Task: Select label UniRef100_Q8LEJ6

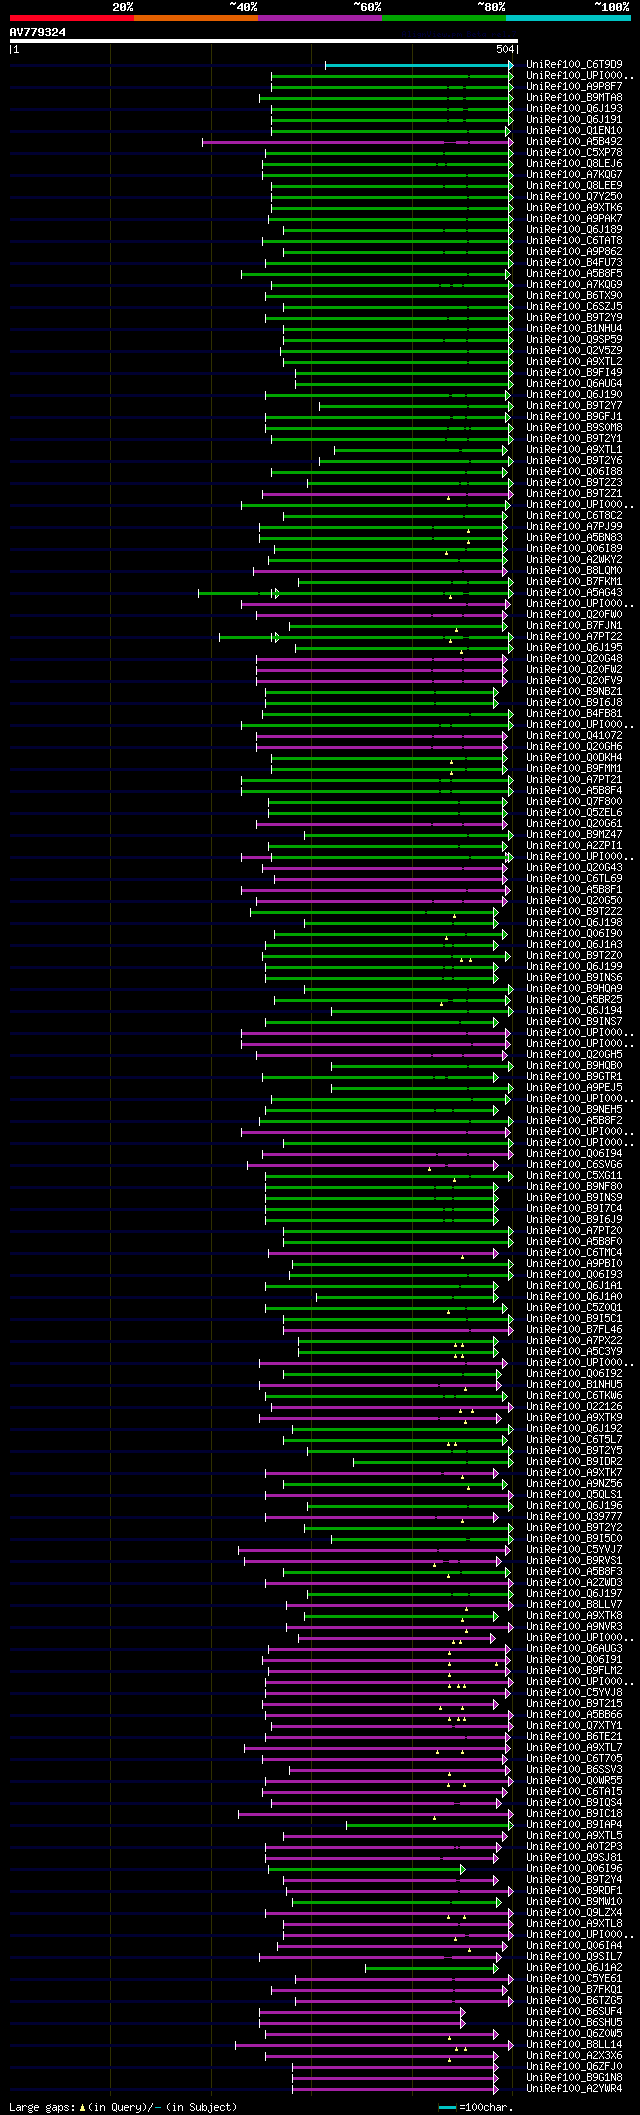Action: pyautogui.click(x=574, y=164)
